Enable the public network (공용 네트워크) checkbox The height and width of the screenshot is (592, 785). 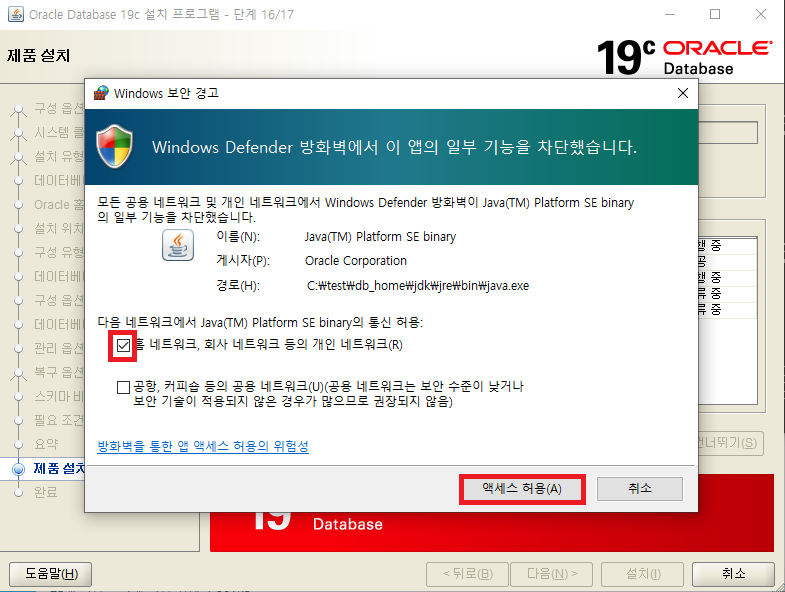123,387
